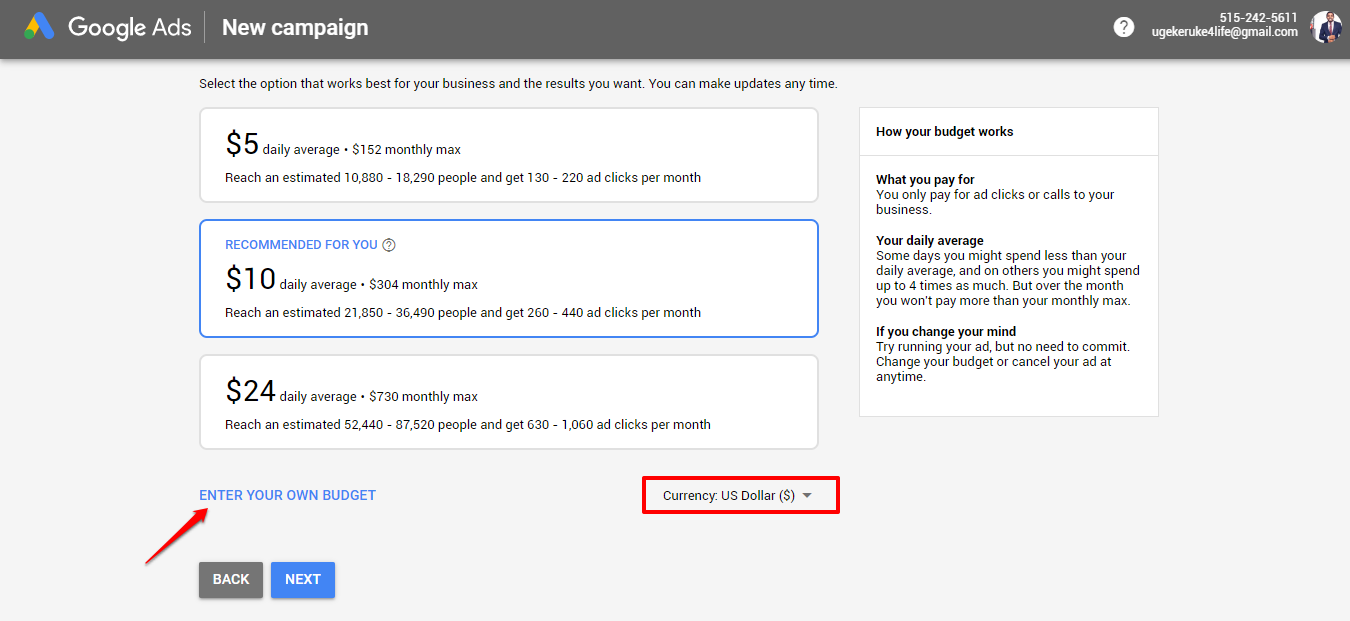This screenshot has width=1350, height=621.
Task: Open the account profile avatar
Action: [1326, 27]
